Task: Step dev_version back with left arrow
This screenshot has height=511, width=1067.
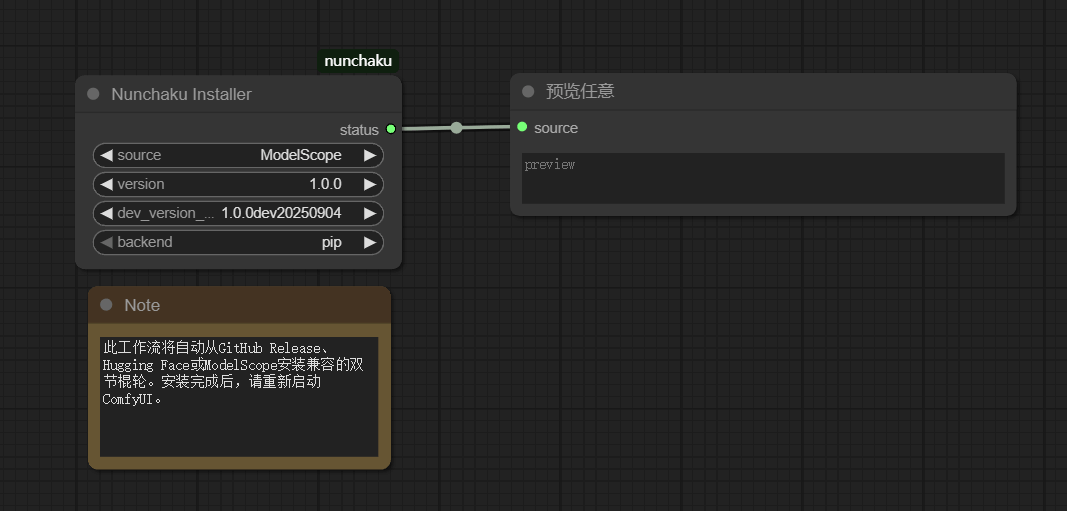Action: click(x=106, y=213)
